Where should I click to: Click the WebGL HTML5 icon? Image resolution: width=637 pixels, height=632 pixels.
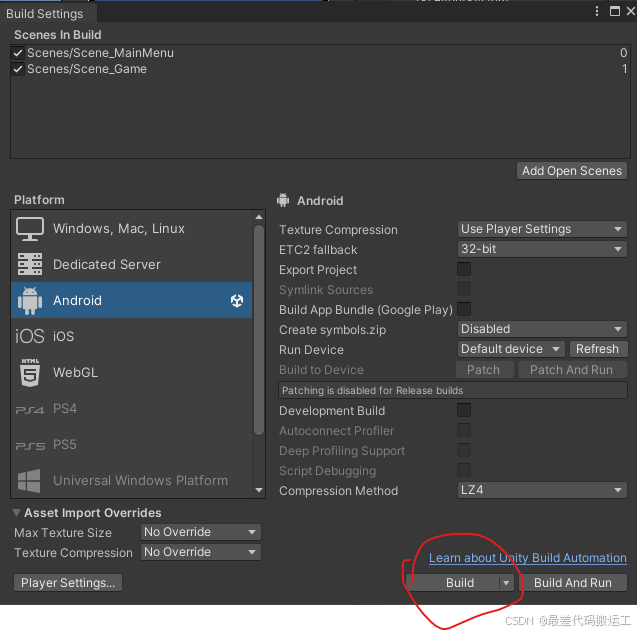click(x=30, y=372)
